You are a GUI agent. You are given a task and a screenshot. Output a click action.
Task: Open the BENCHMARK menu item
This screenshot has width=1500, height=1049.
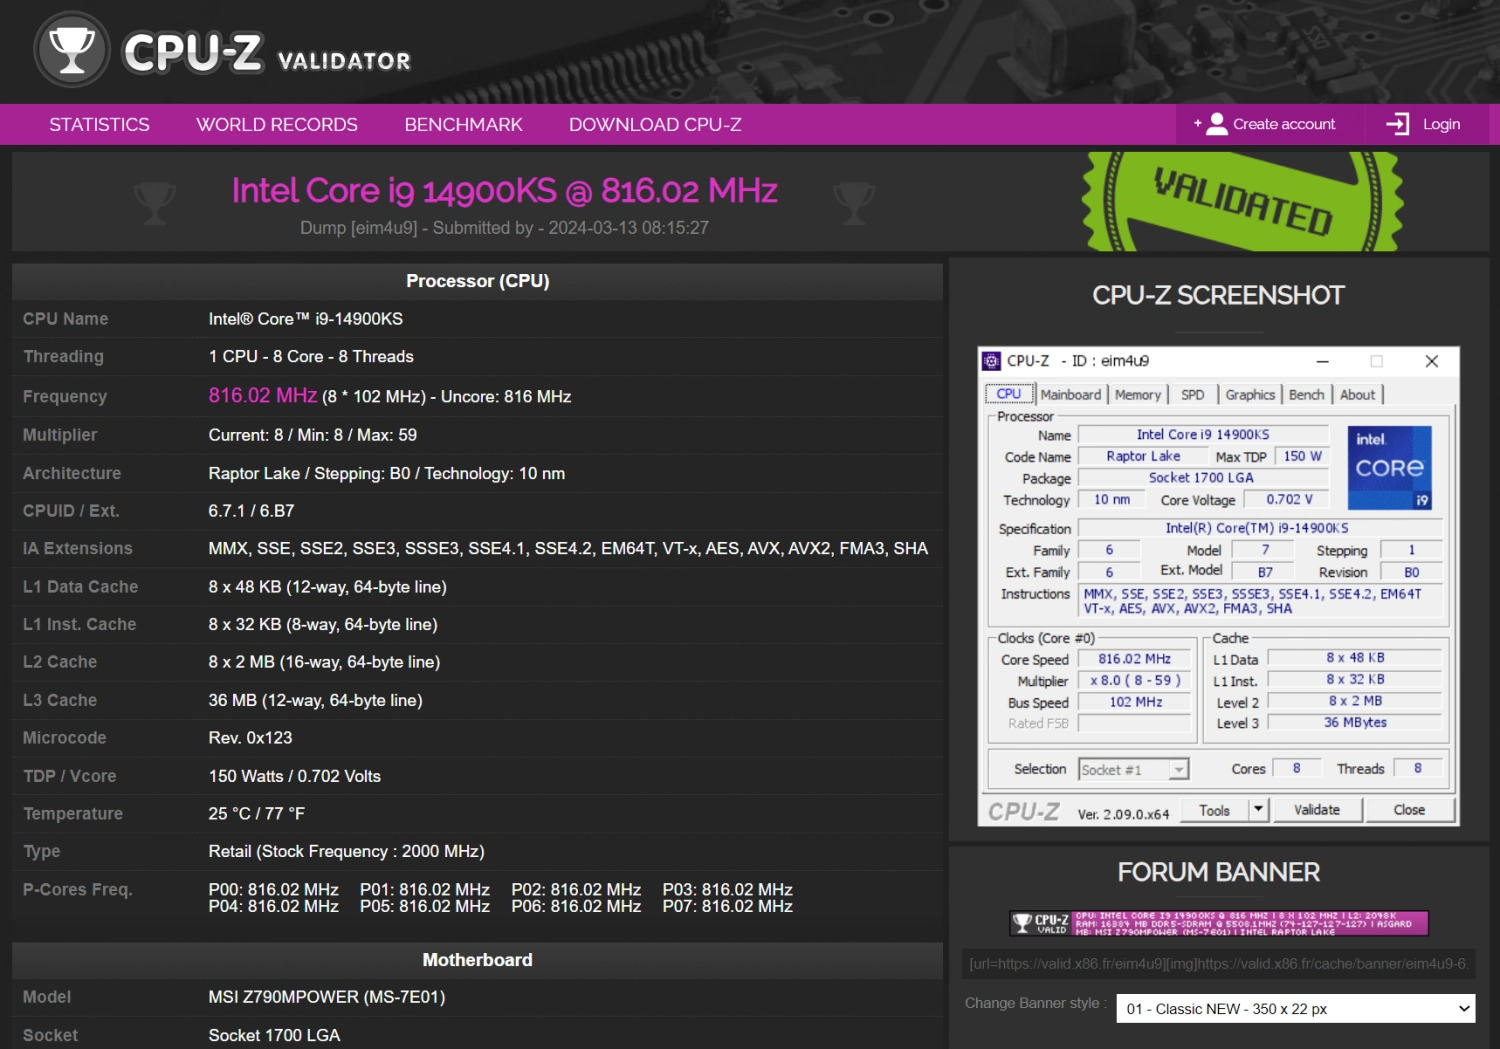(463, 125)
